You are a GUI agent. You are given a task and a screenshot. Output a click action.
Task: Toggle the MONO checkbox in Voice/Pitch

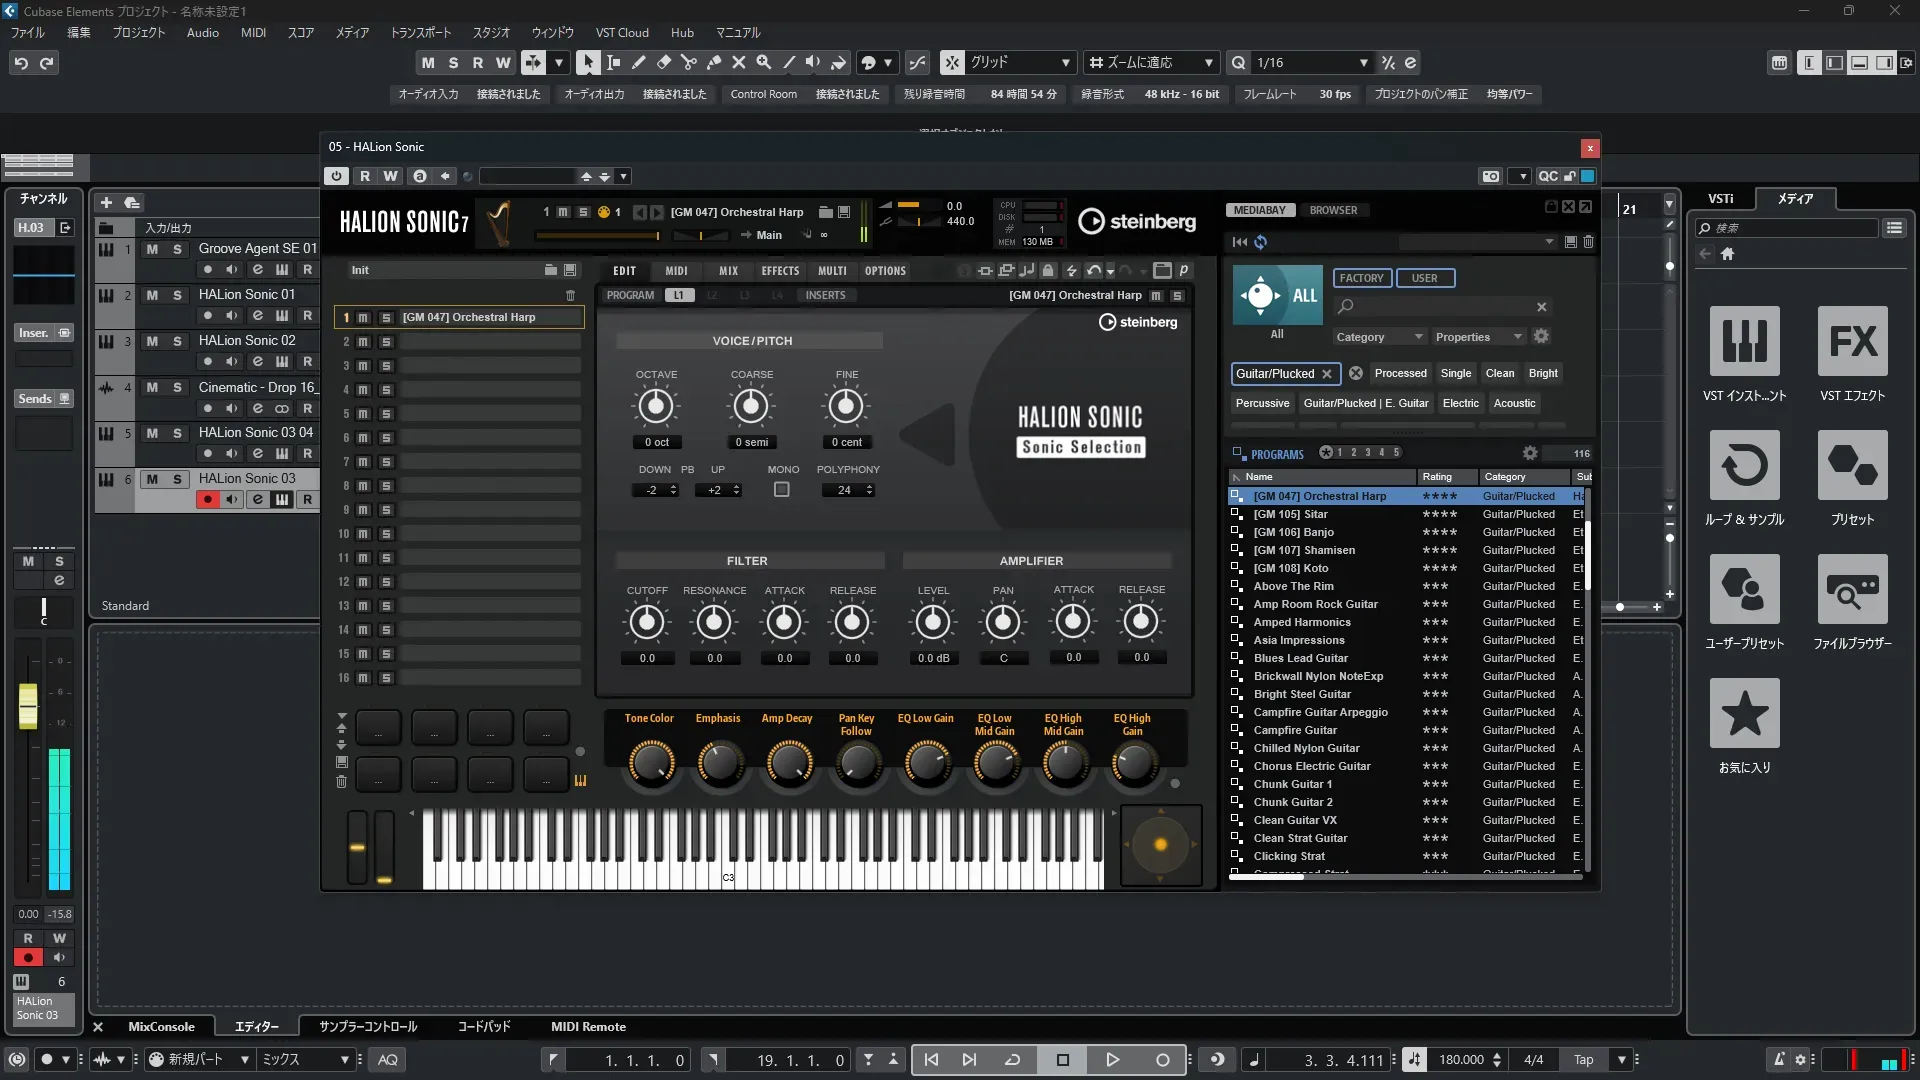click(782, 490)
